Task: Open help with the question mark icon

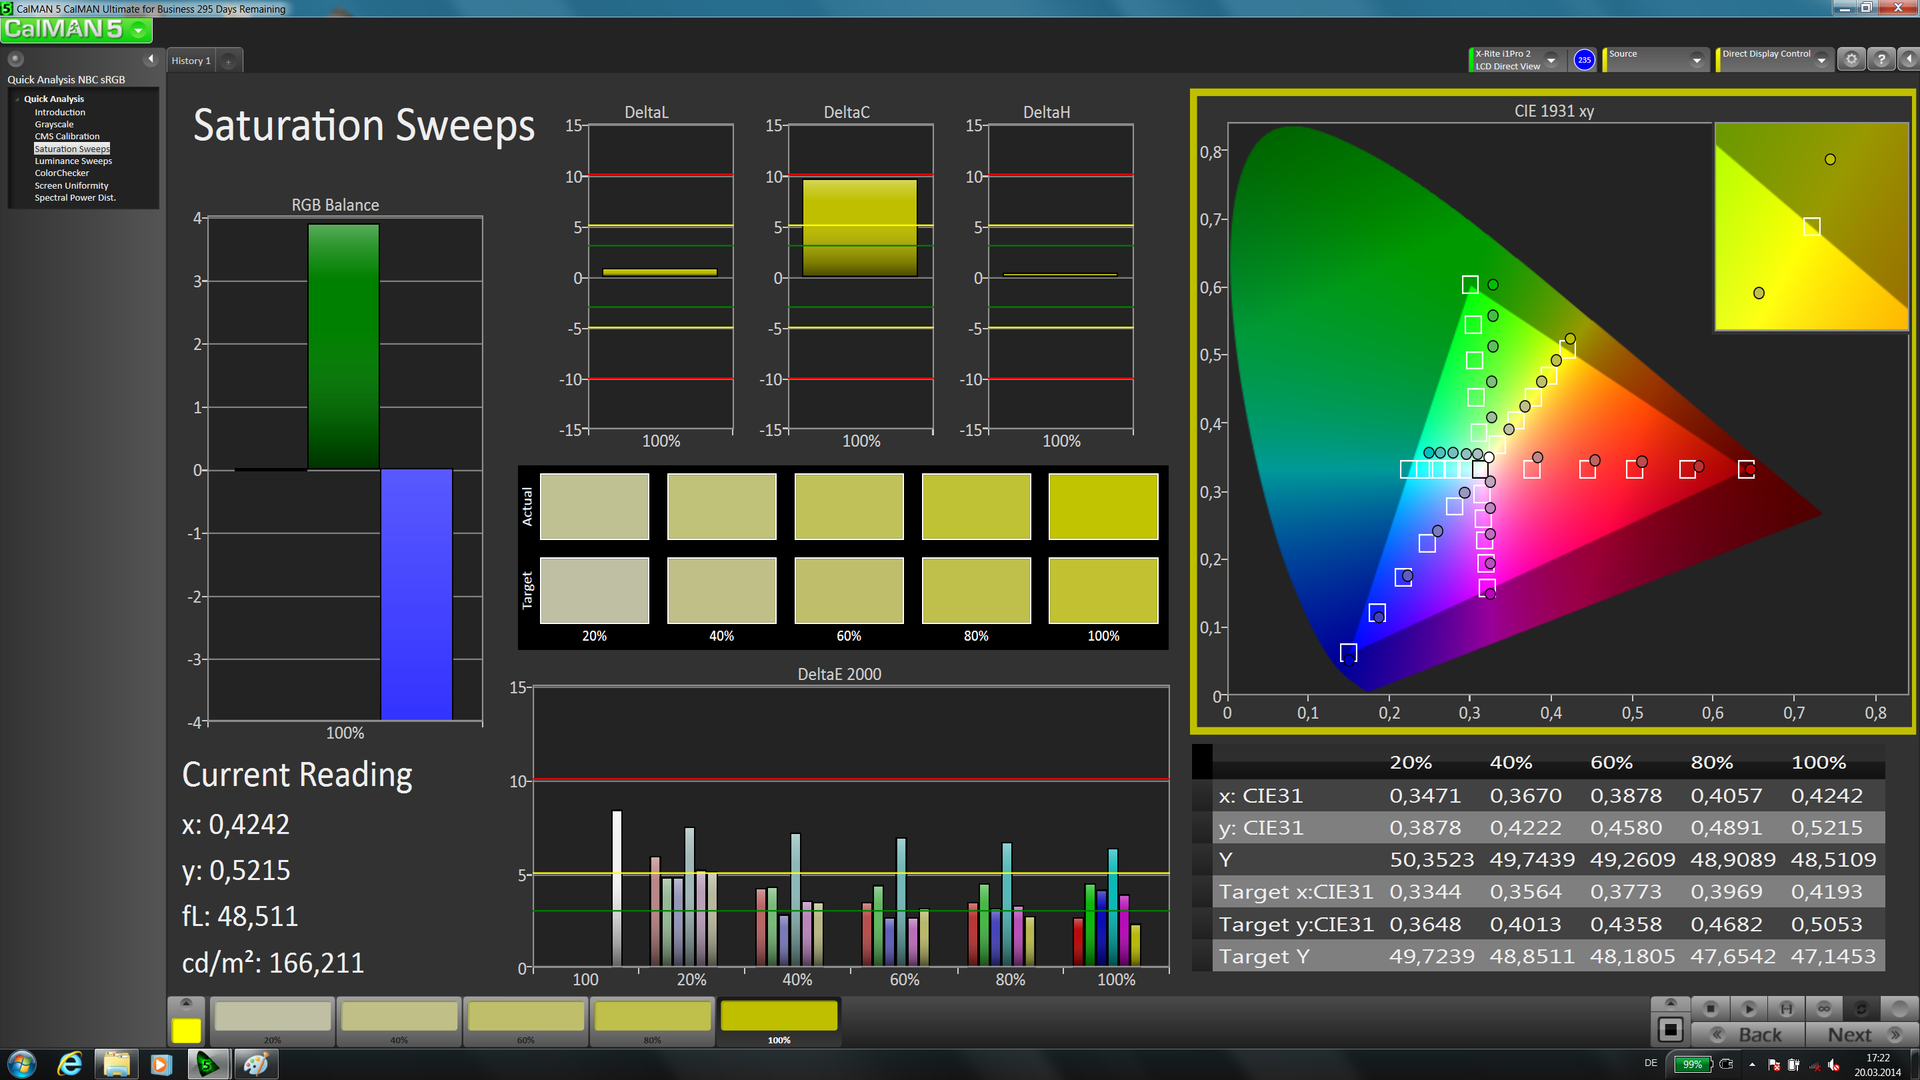Action: coord(1880,59)
